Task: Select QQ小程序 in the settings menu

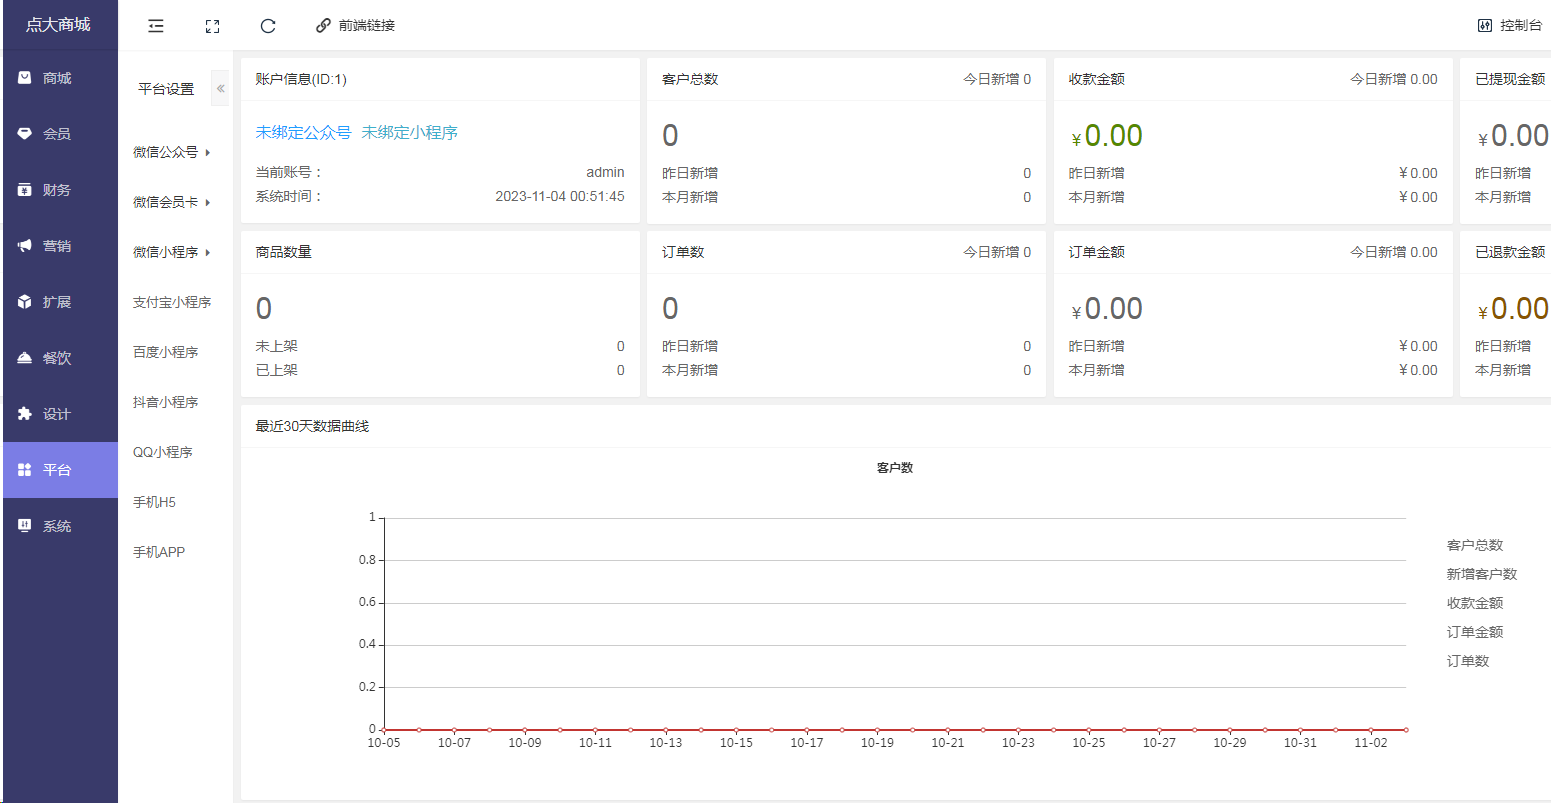Action: tap(161, 451)
